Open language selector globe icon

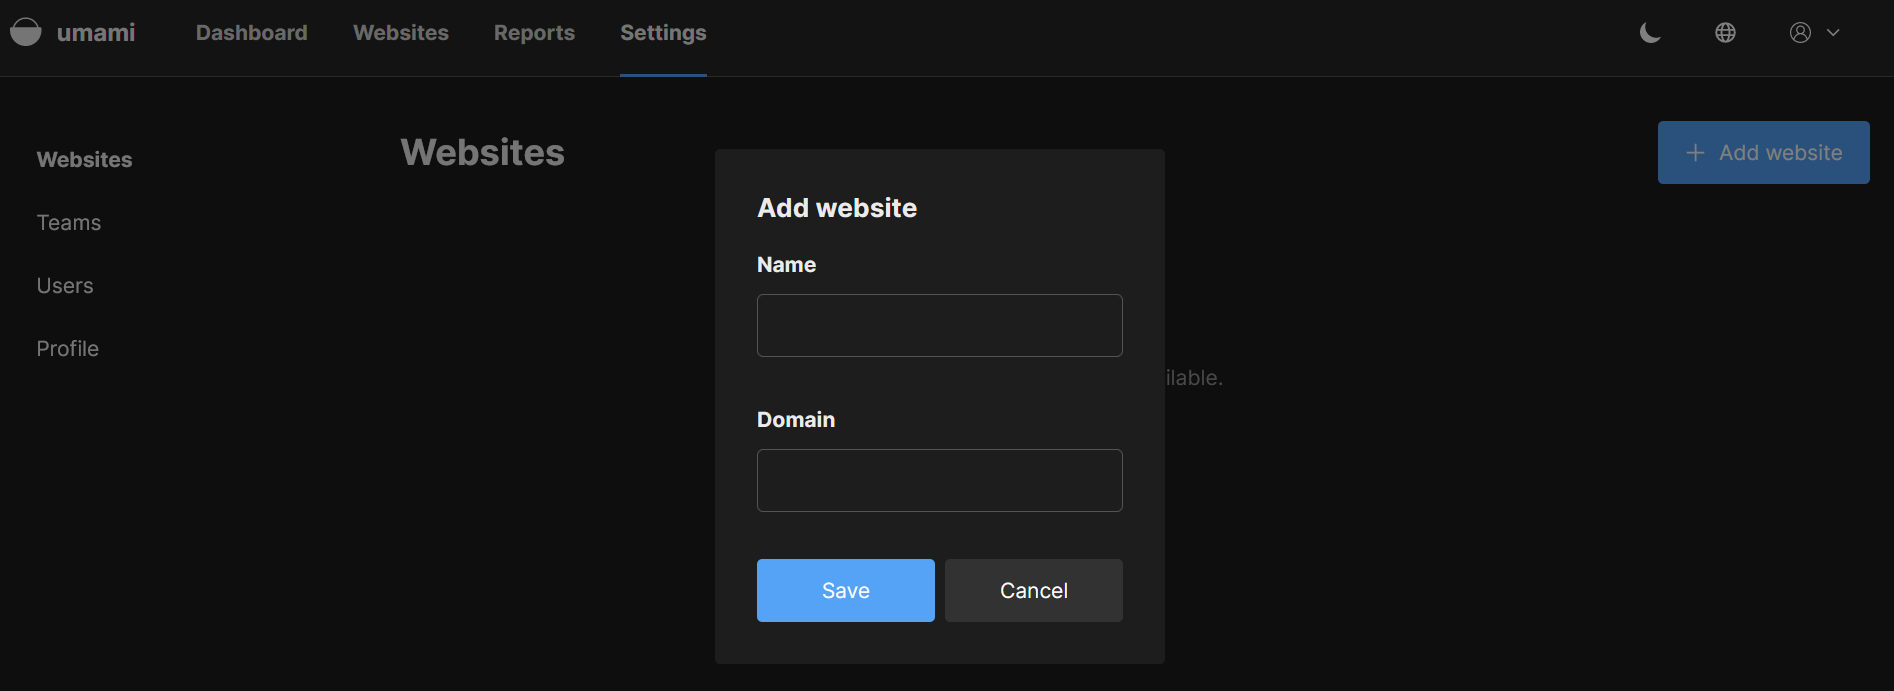(x=1725, y=33)
